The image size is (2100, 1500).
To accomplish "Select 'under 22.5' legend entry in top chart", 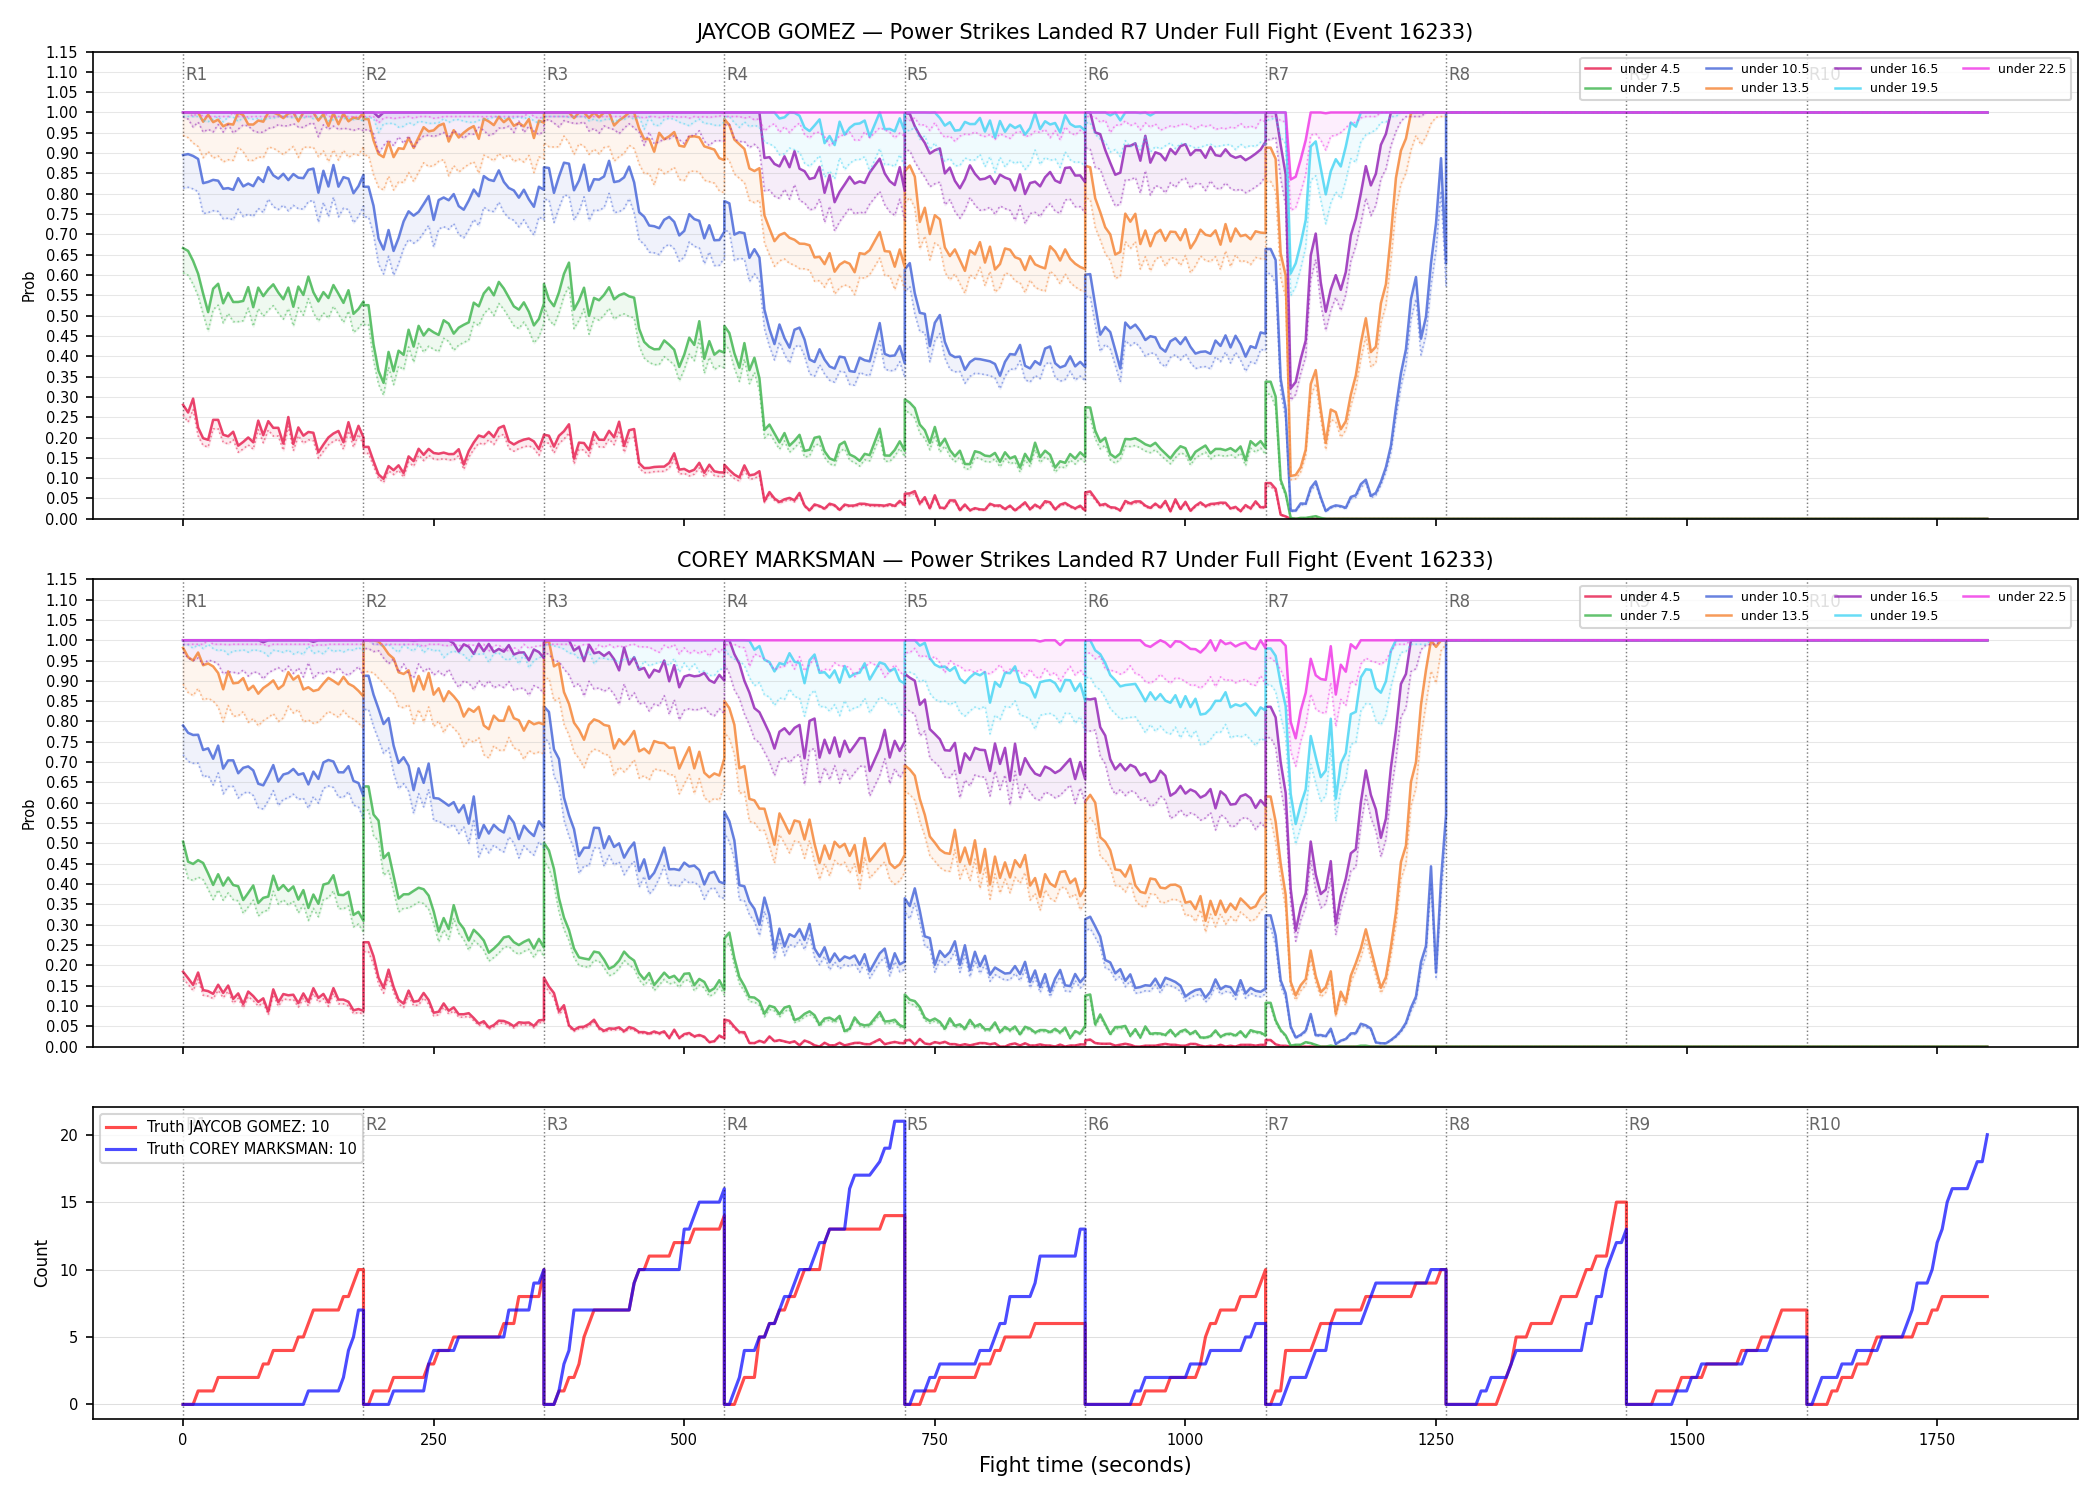I will 2014,69.
